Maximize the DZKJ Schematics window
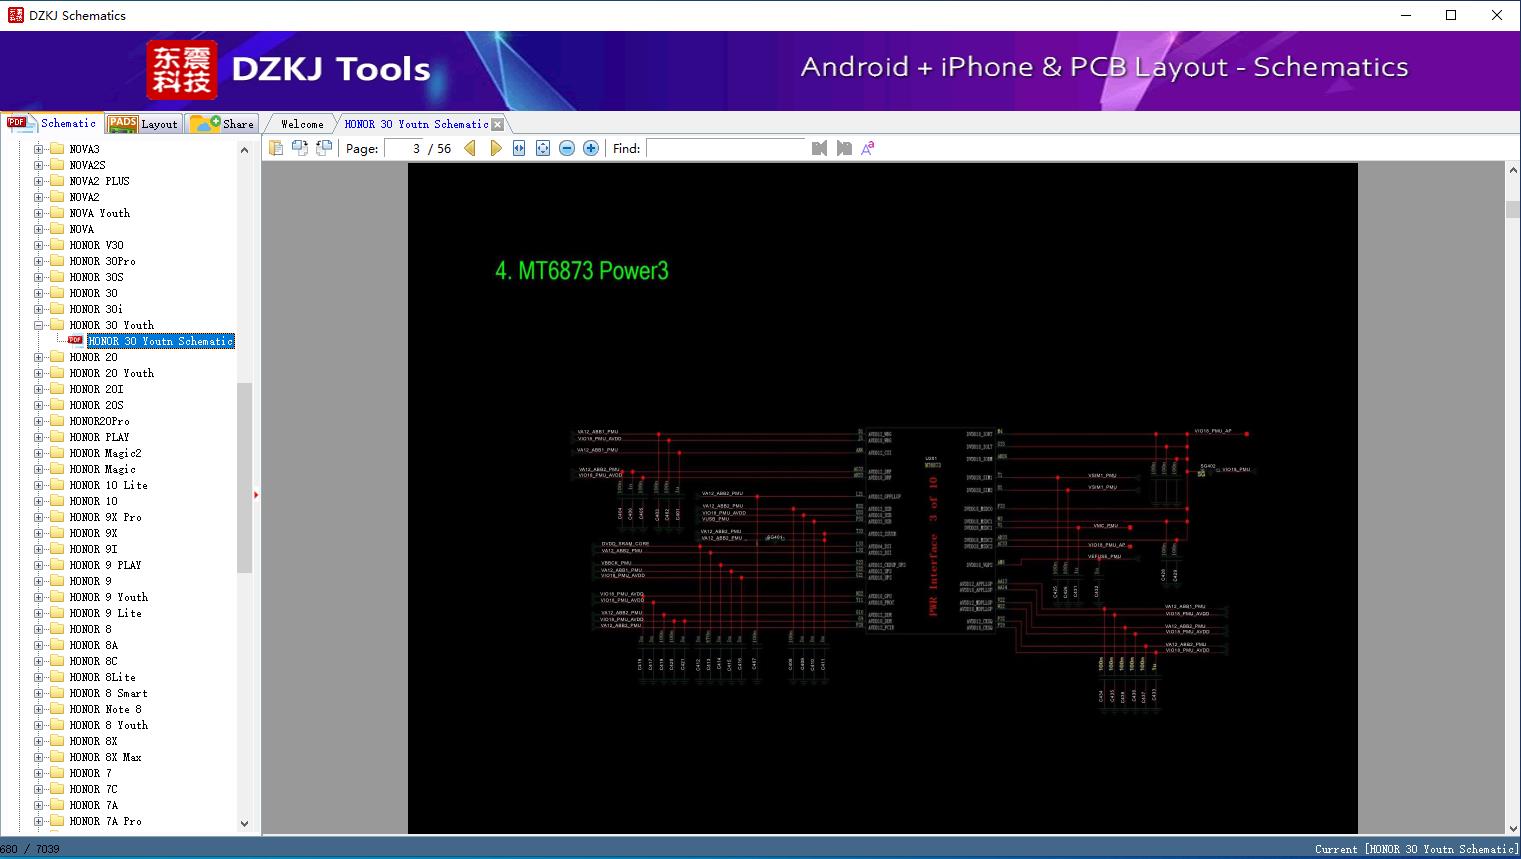 1451,15
